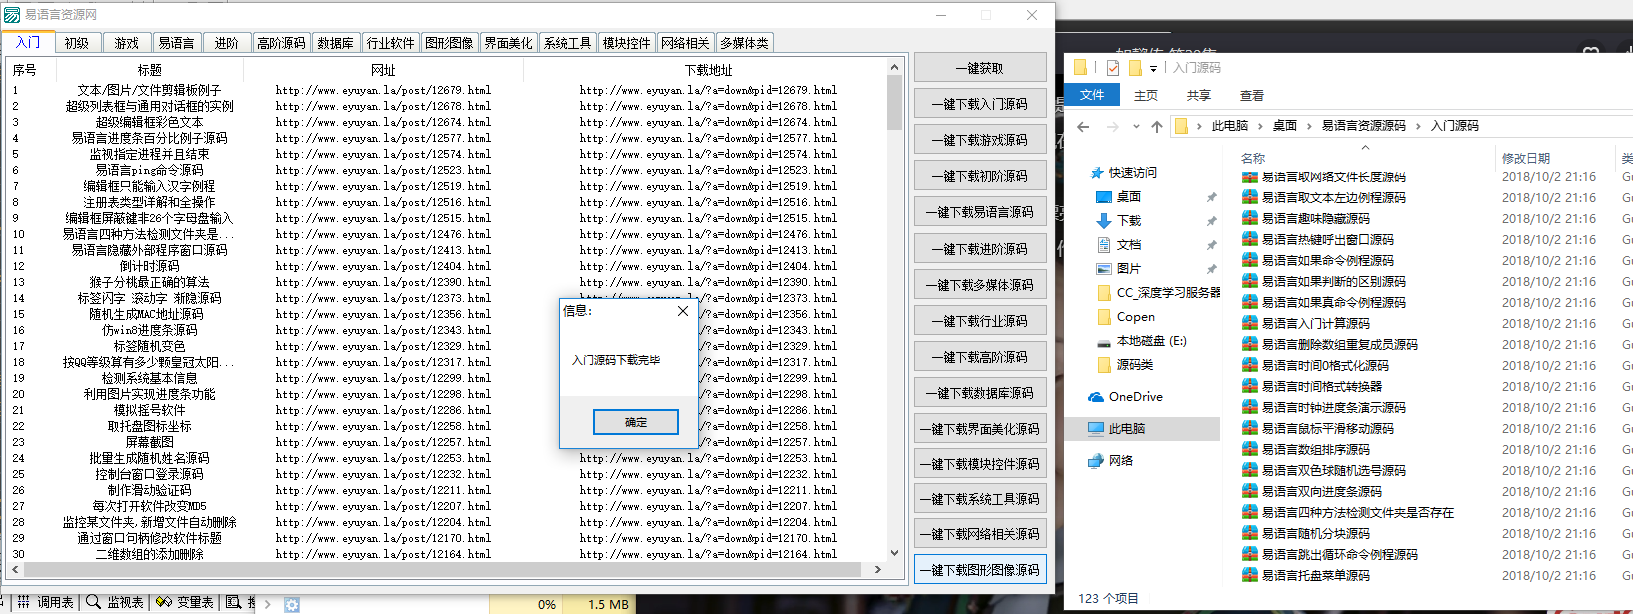This screenshot has width=1633, height=614.
Task: Click the 变量表 tab icon at bottom
Action: 165,602
